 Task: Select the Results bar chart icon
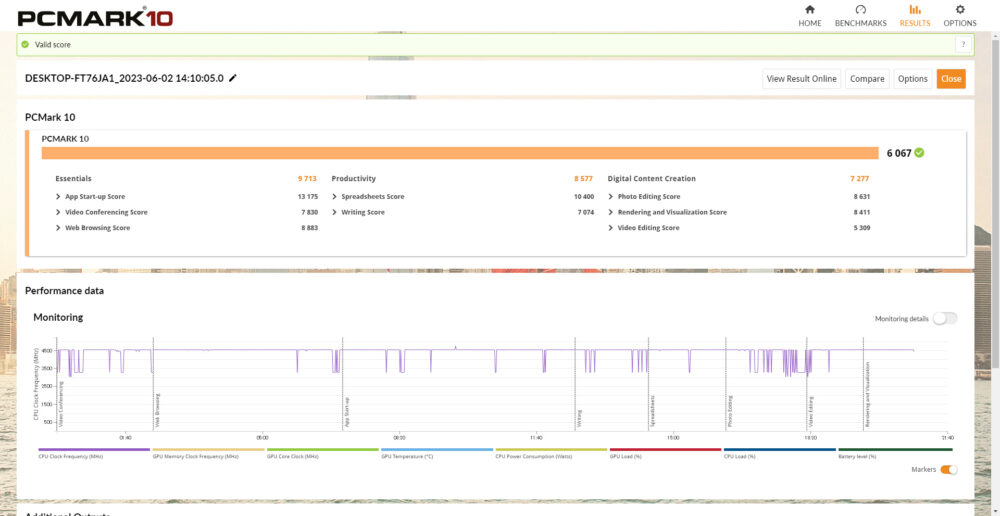pyautogui.click(x=915, y=10)
